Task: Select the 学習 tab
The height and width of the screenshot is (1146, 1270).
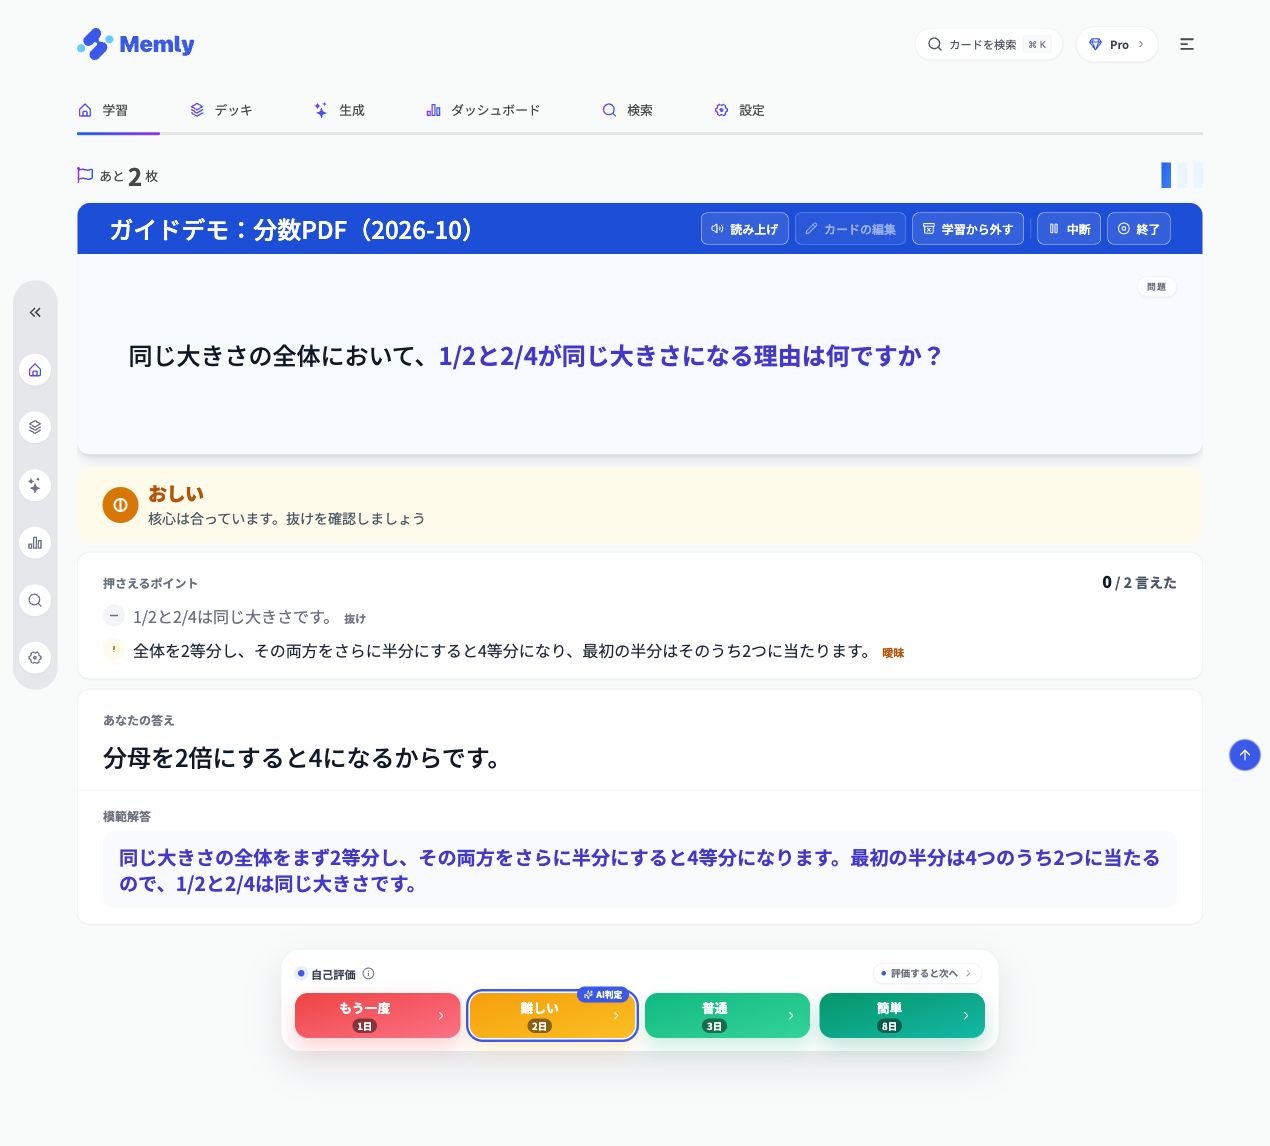Action: click(104, 110)
